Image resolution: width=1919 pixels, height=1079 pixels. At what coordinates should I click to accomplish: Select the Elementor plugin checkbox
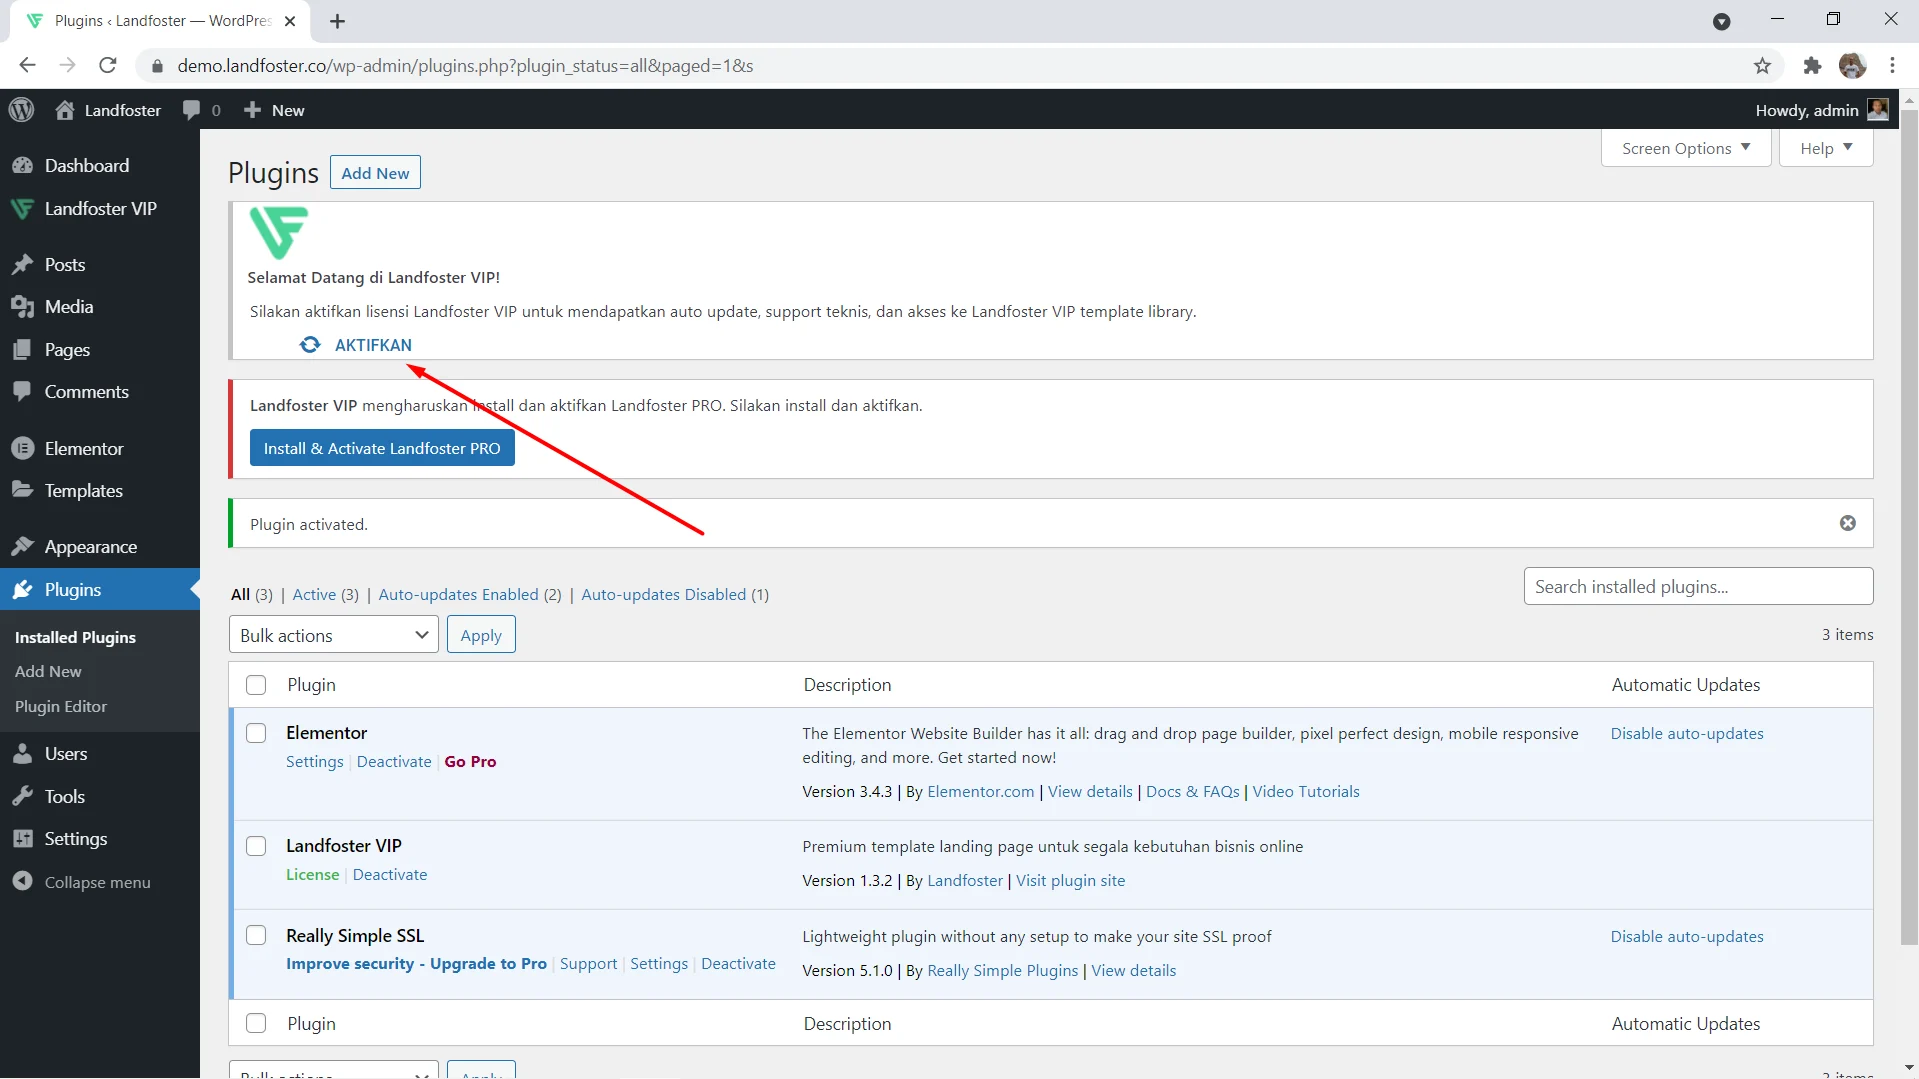click(x=256, y=733)
